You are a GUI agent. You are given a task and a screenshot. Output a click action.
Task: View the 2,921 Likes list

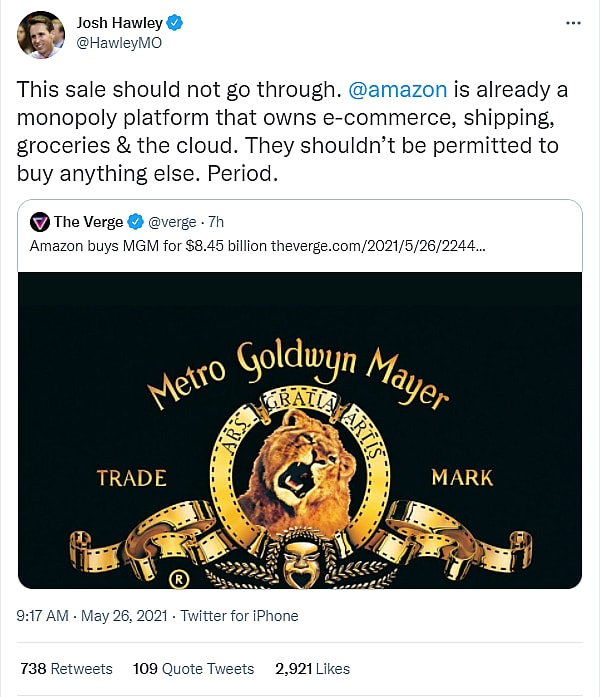click(313, 668)
